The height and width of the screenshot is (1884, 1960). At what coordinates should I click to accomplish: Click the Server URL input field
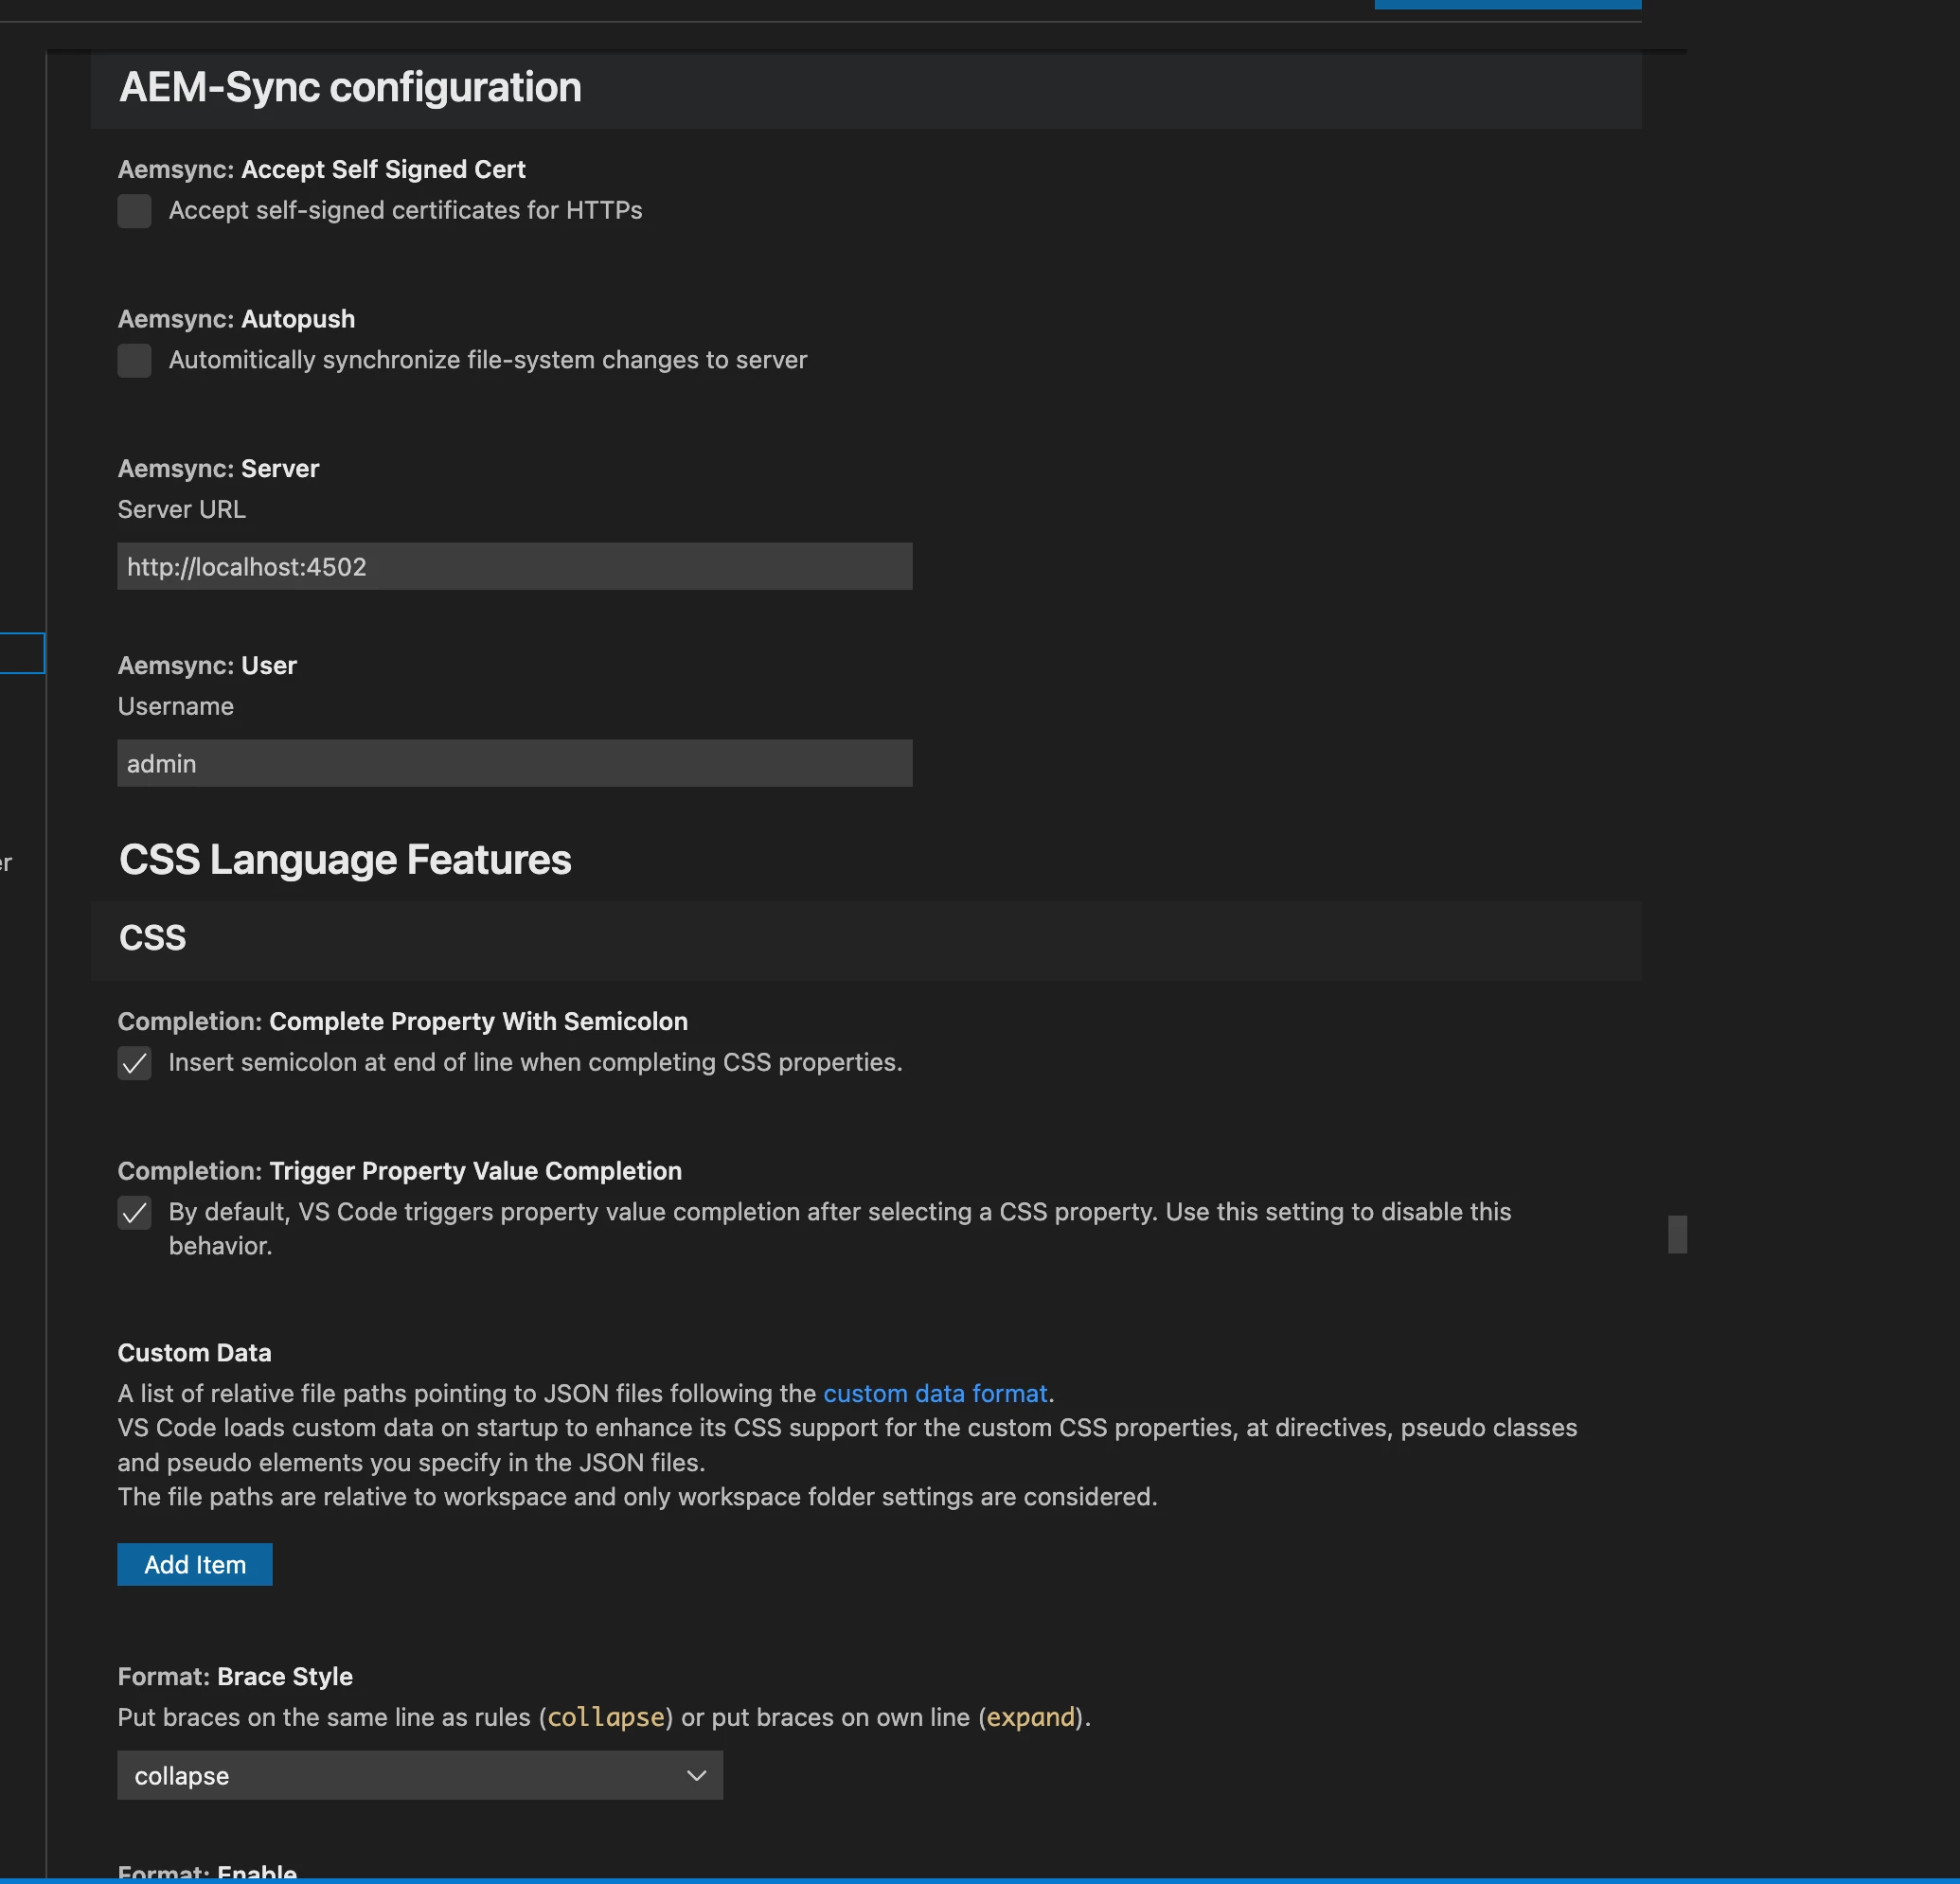point(514,567)
